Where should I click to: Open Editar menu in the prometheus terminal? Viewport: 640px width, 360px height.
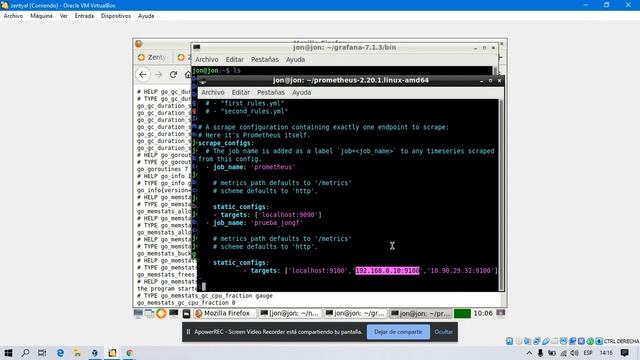(x=241, y=93)
